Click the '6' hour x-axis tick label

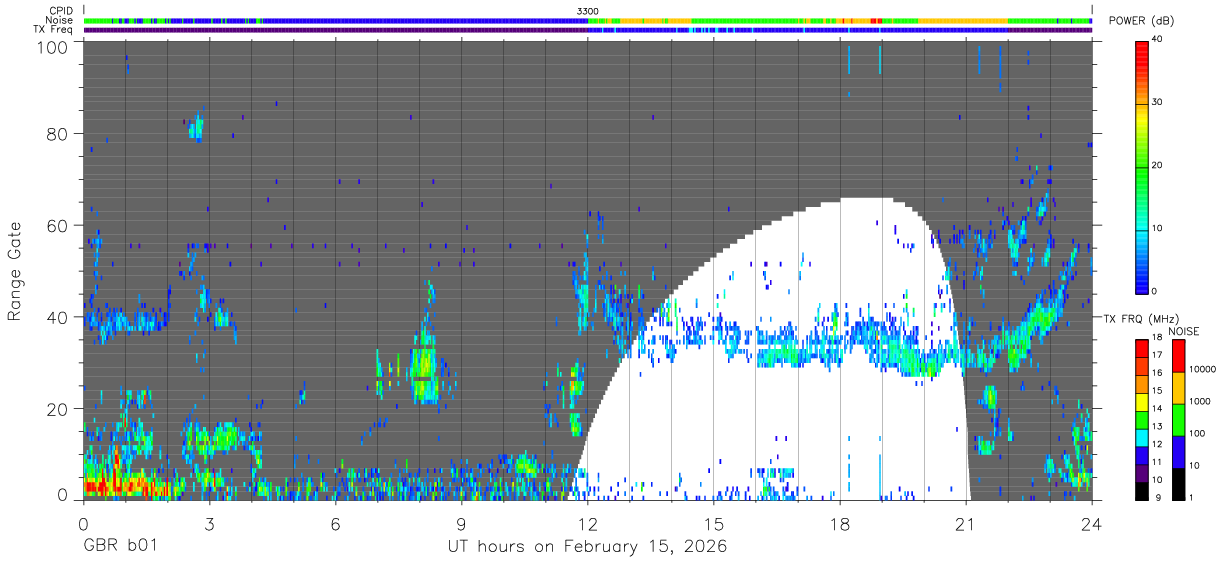click(336, 524)
